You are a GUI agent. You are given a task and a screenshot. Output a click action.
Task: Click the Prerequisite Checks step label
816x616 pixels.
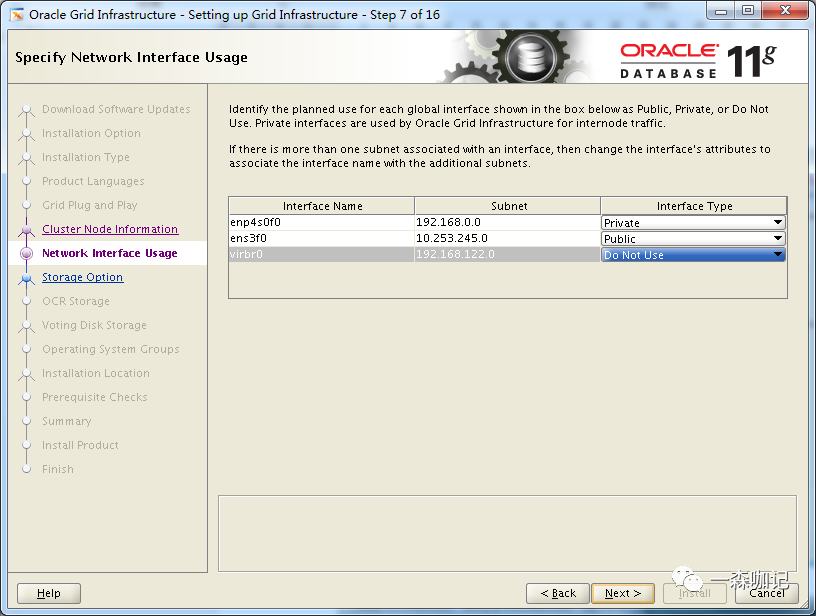pyautogui.click(x=95, y=397)
